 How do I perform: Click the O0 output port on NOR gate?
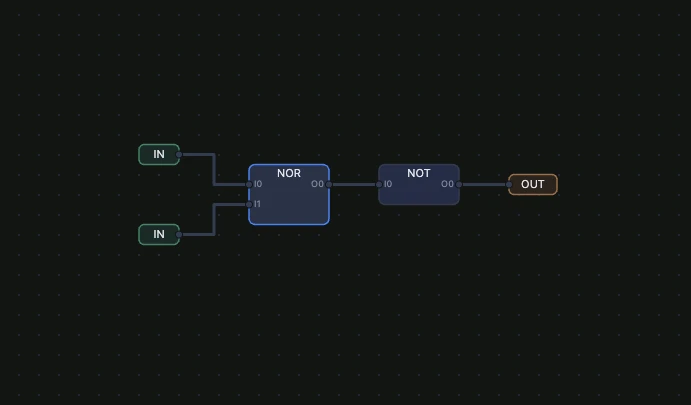(329, 184)
